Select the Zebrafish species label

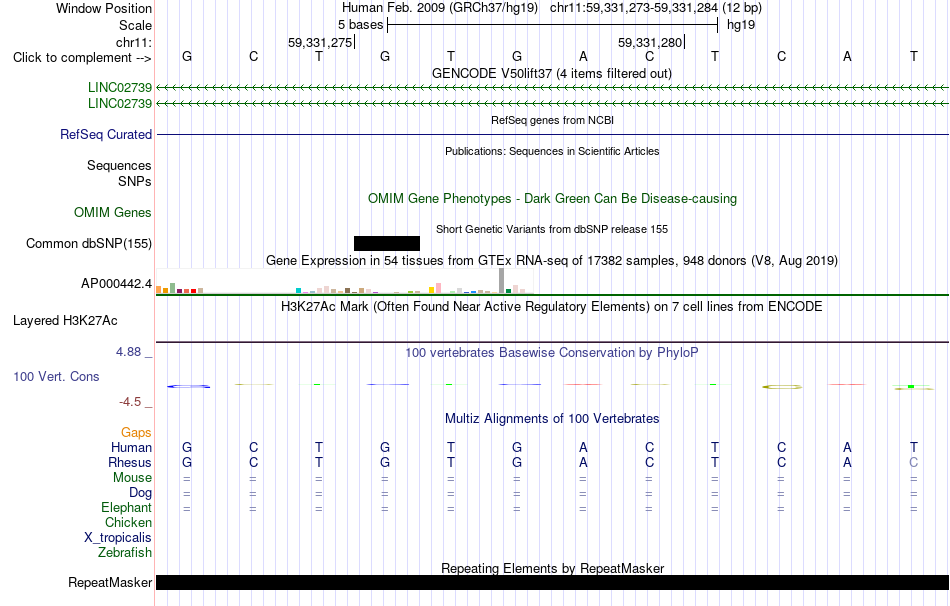125,553
